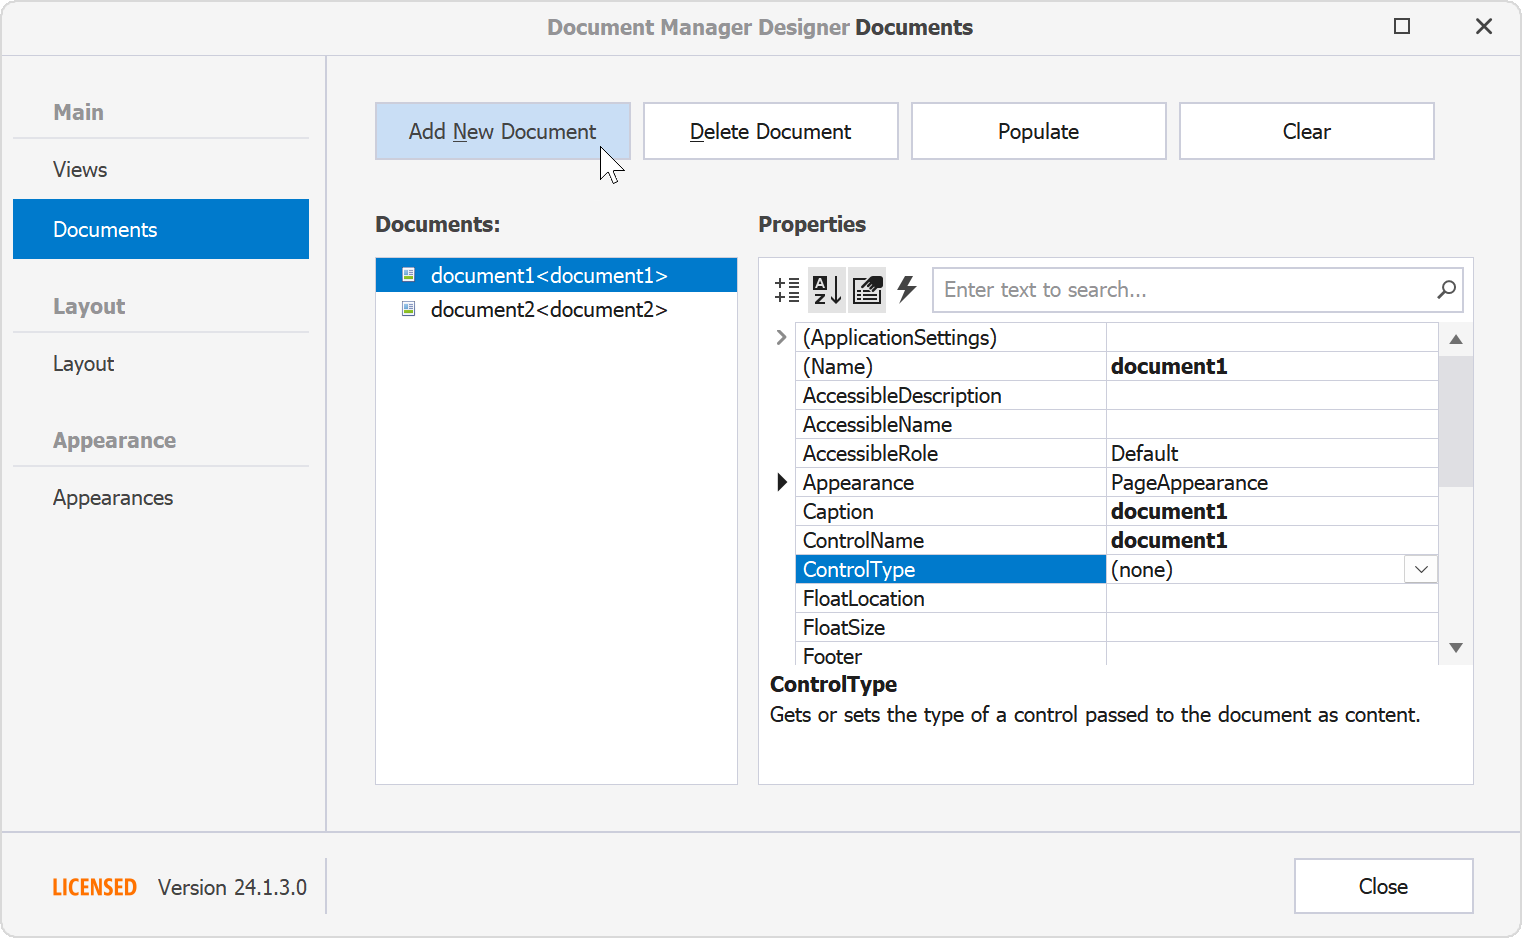Click the search magnifier icon

point(1446,290)
